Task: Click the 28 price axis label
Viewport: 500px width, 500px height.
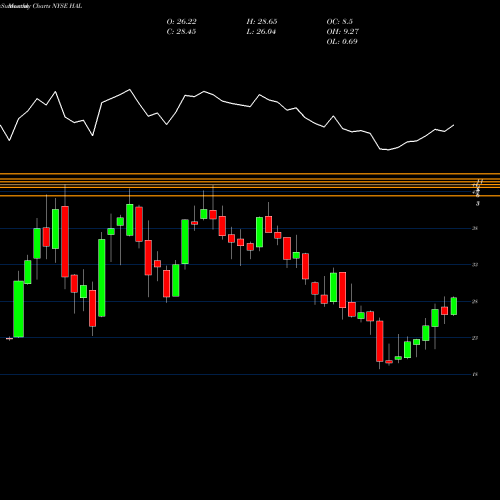Action: (x=475, y=301)
